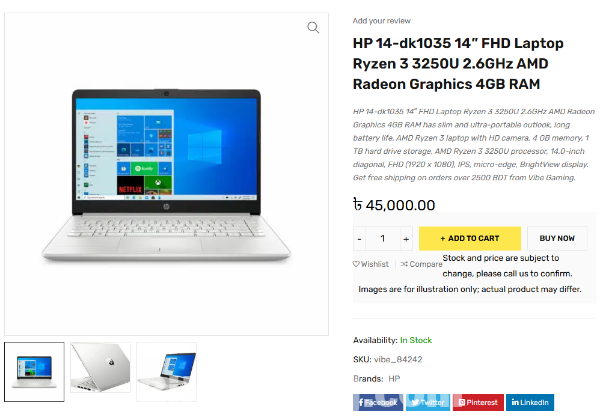Screen dimensions: 603x420
Task: Add the HP laptop to cart
Action: pyautogui.click(x=470, y=238)
